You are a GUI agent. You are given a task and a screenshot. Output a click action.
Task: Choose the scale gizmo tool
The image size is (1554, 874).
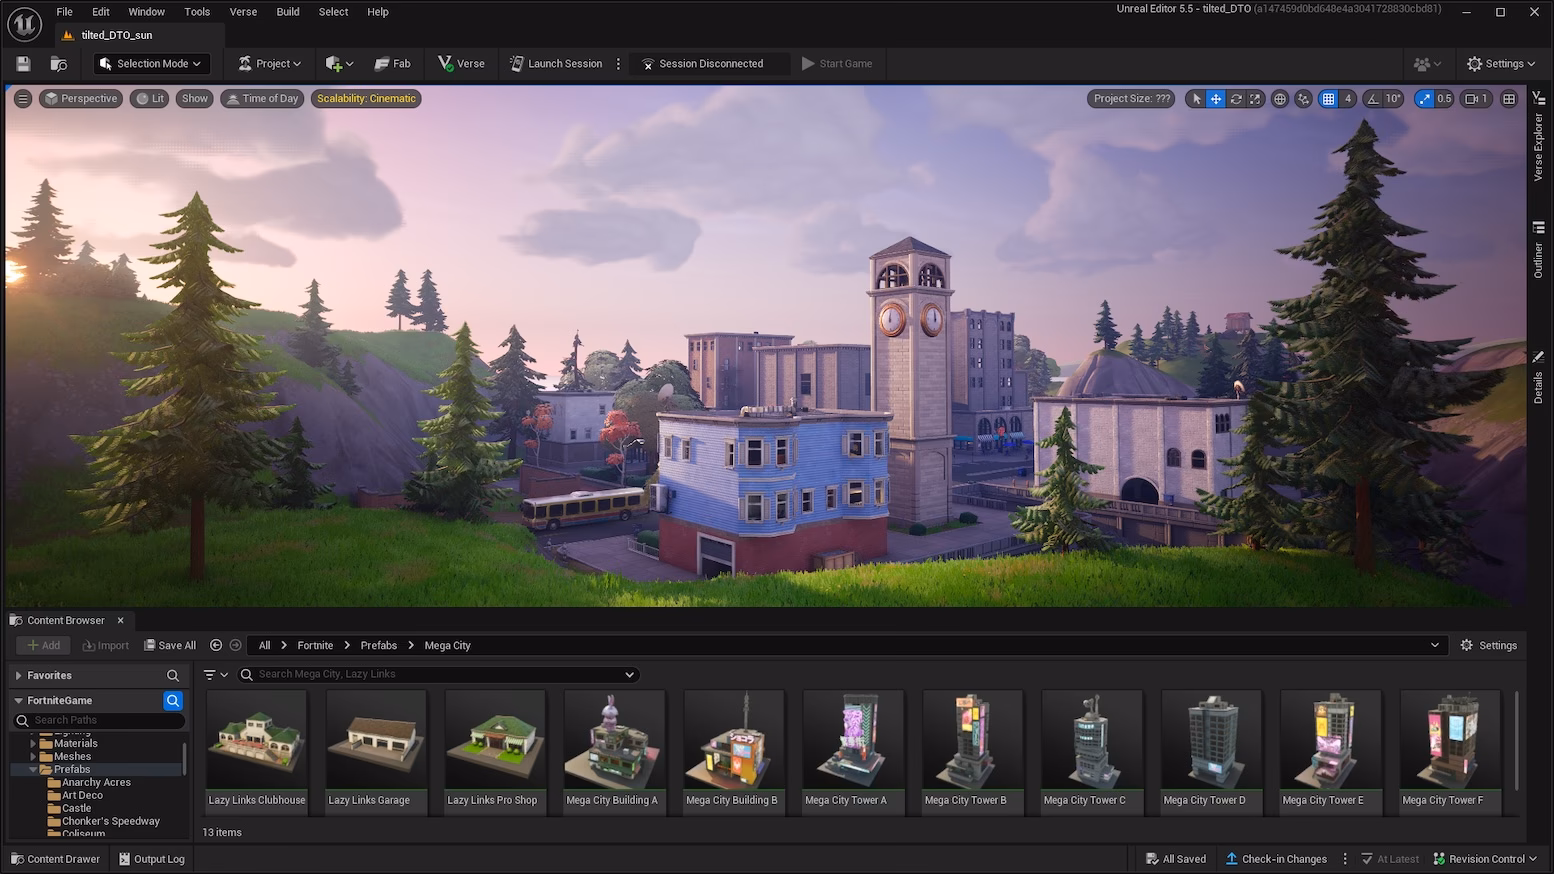(x=1255, y=99)
